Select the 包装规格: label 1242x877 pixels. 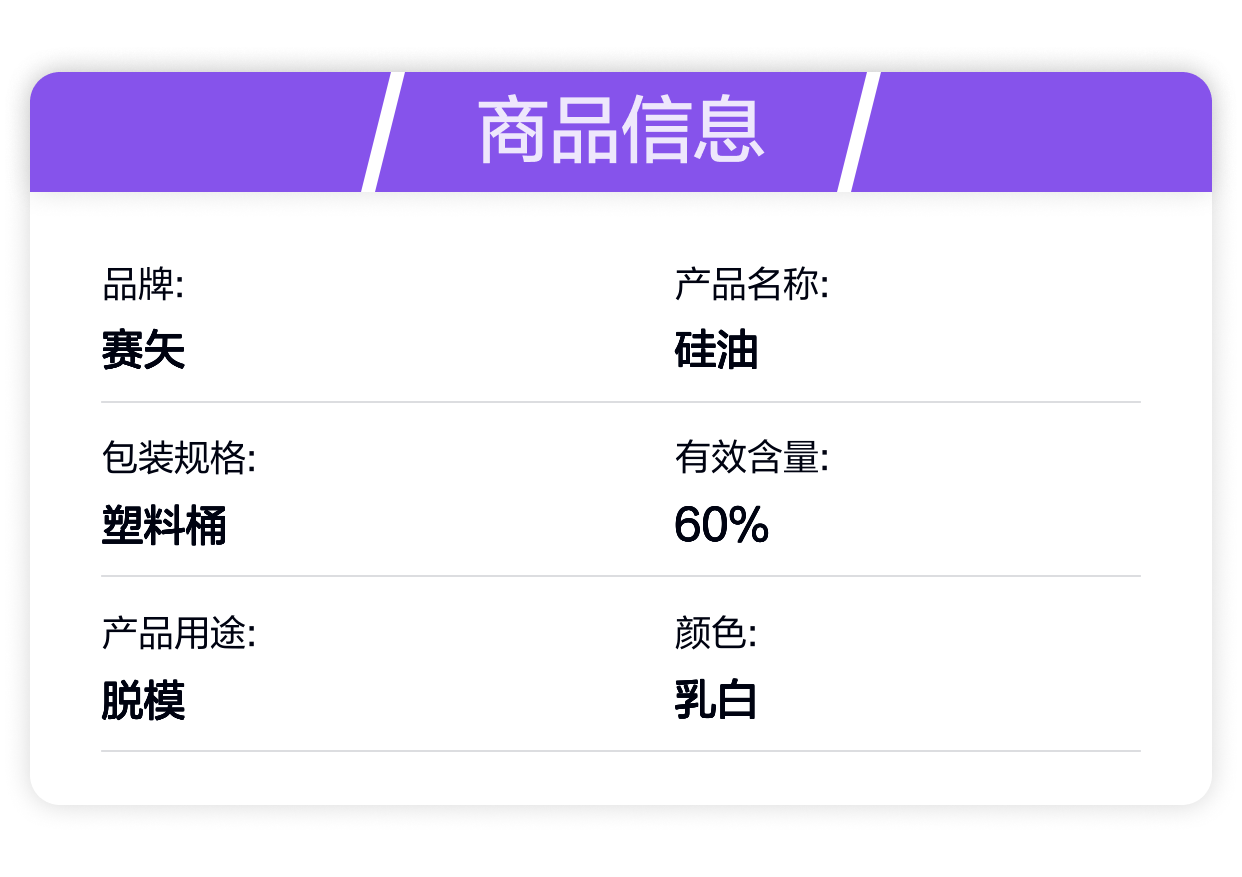pyautogui.click(x=179, y=459)
